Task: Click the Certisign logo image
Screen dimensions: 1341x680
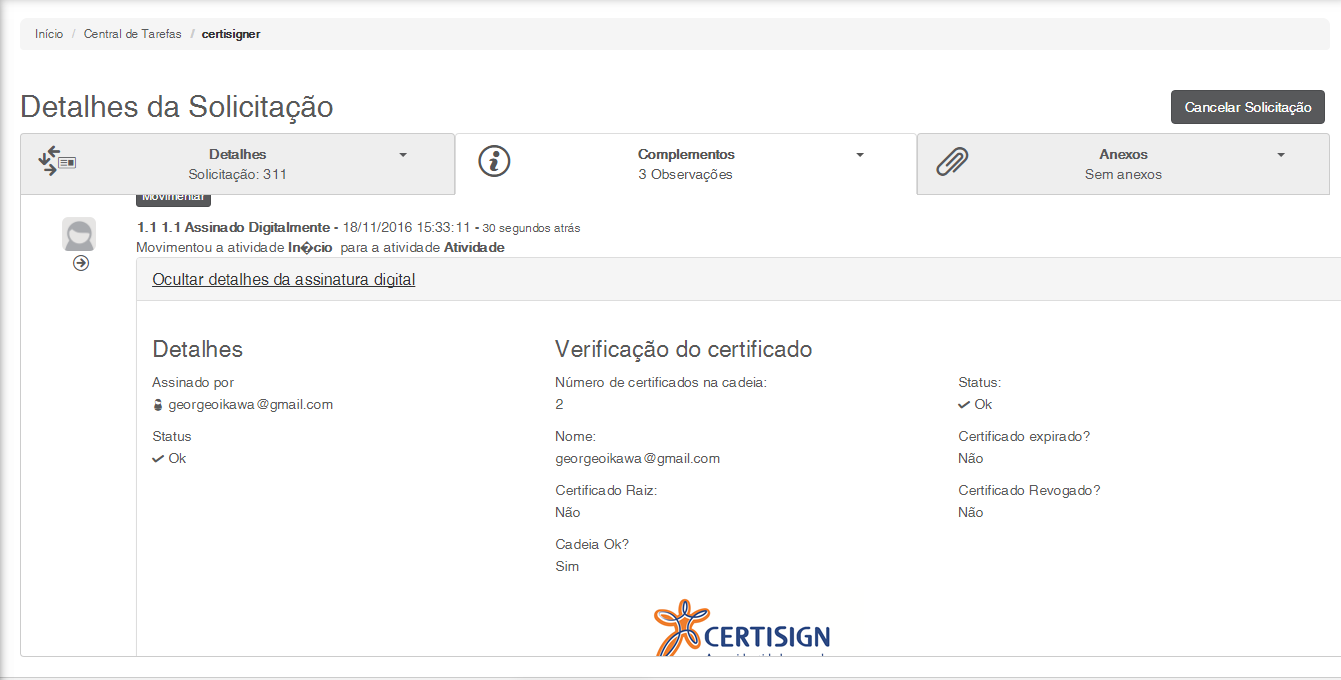Action: [x=742, y=629]
